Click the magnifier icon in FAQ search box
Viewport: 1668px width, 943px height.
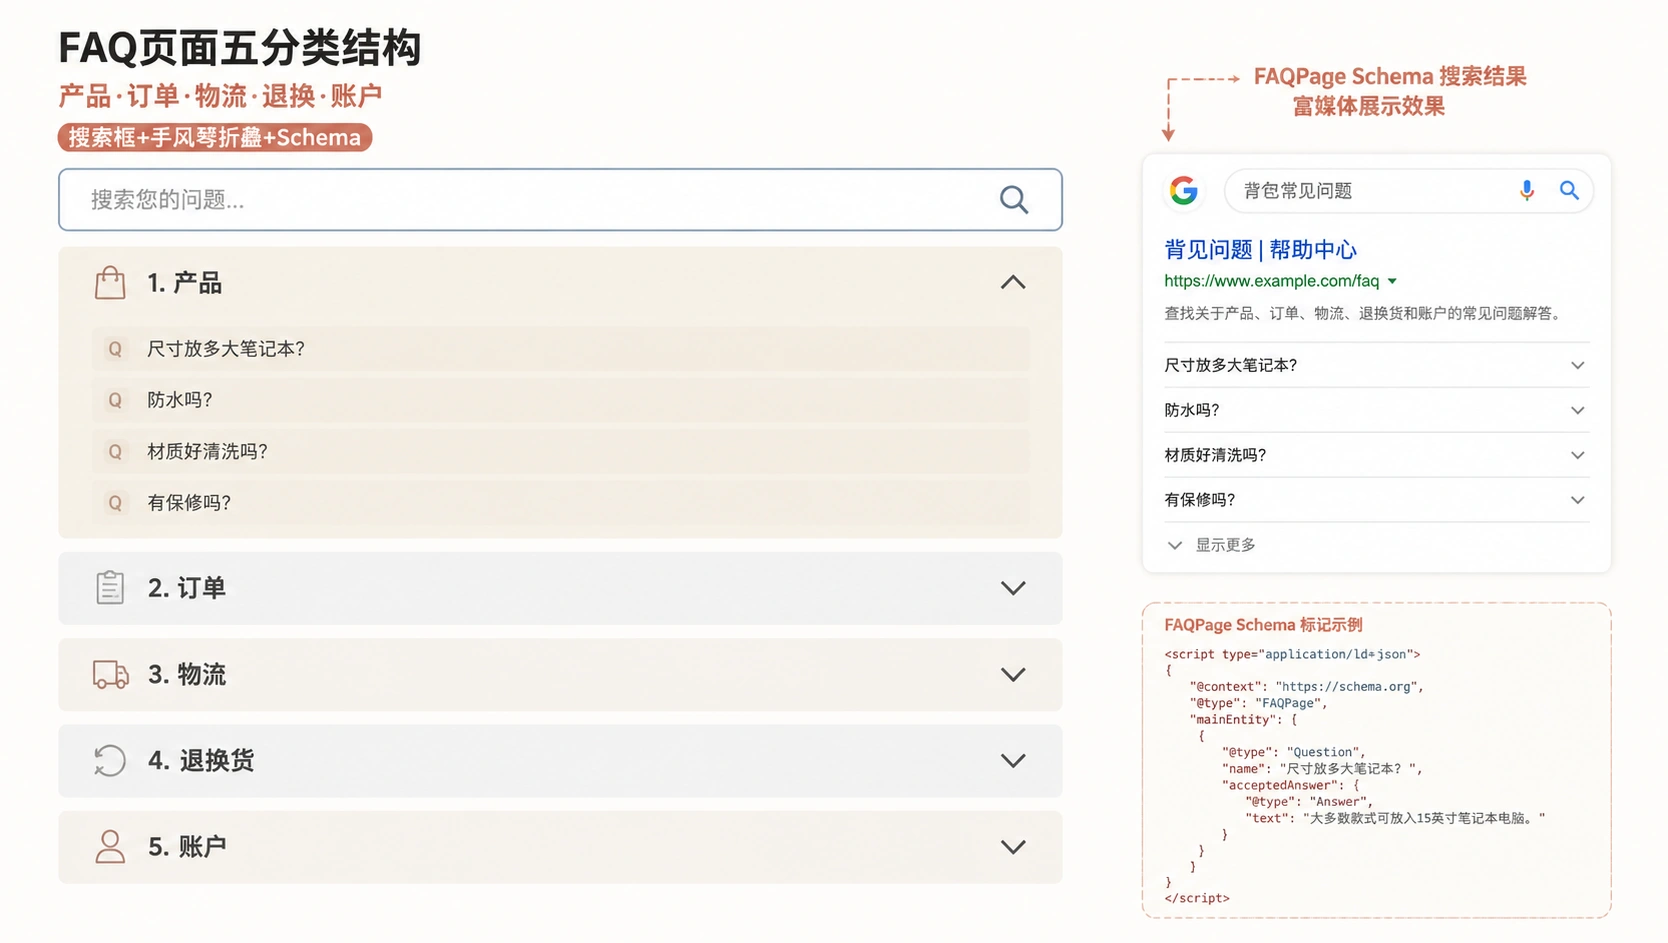[x=1014, y=200]
